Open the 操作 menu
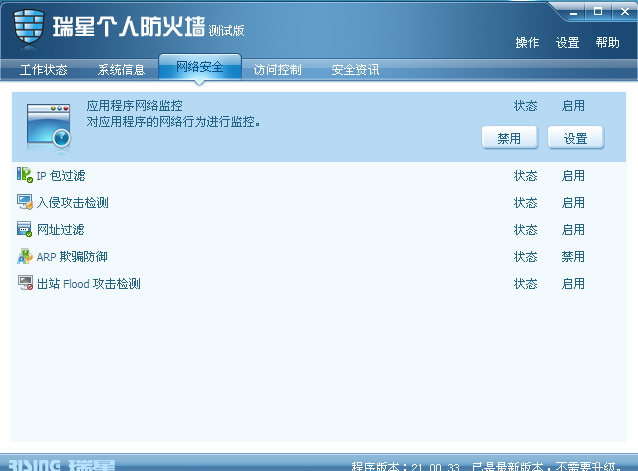Screen dimensions: 638x471 point(527,43)
